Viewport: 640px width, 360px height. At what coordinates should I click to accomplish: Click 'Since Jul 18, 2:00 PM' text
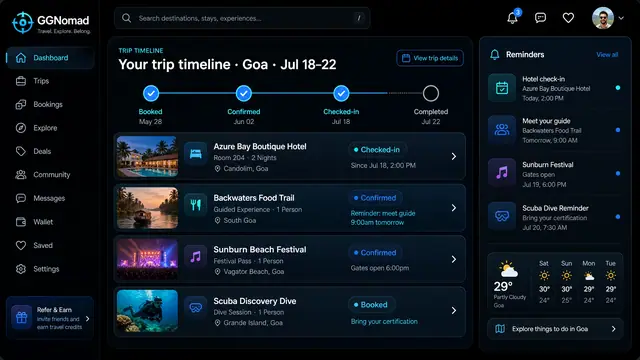pos(383,165)
